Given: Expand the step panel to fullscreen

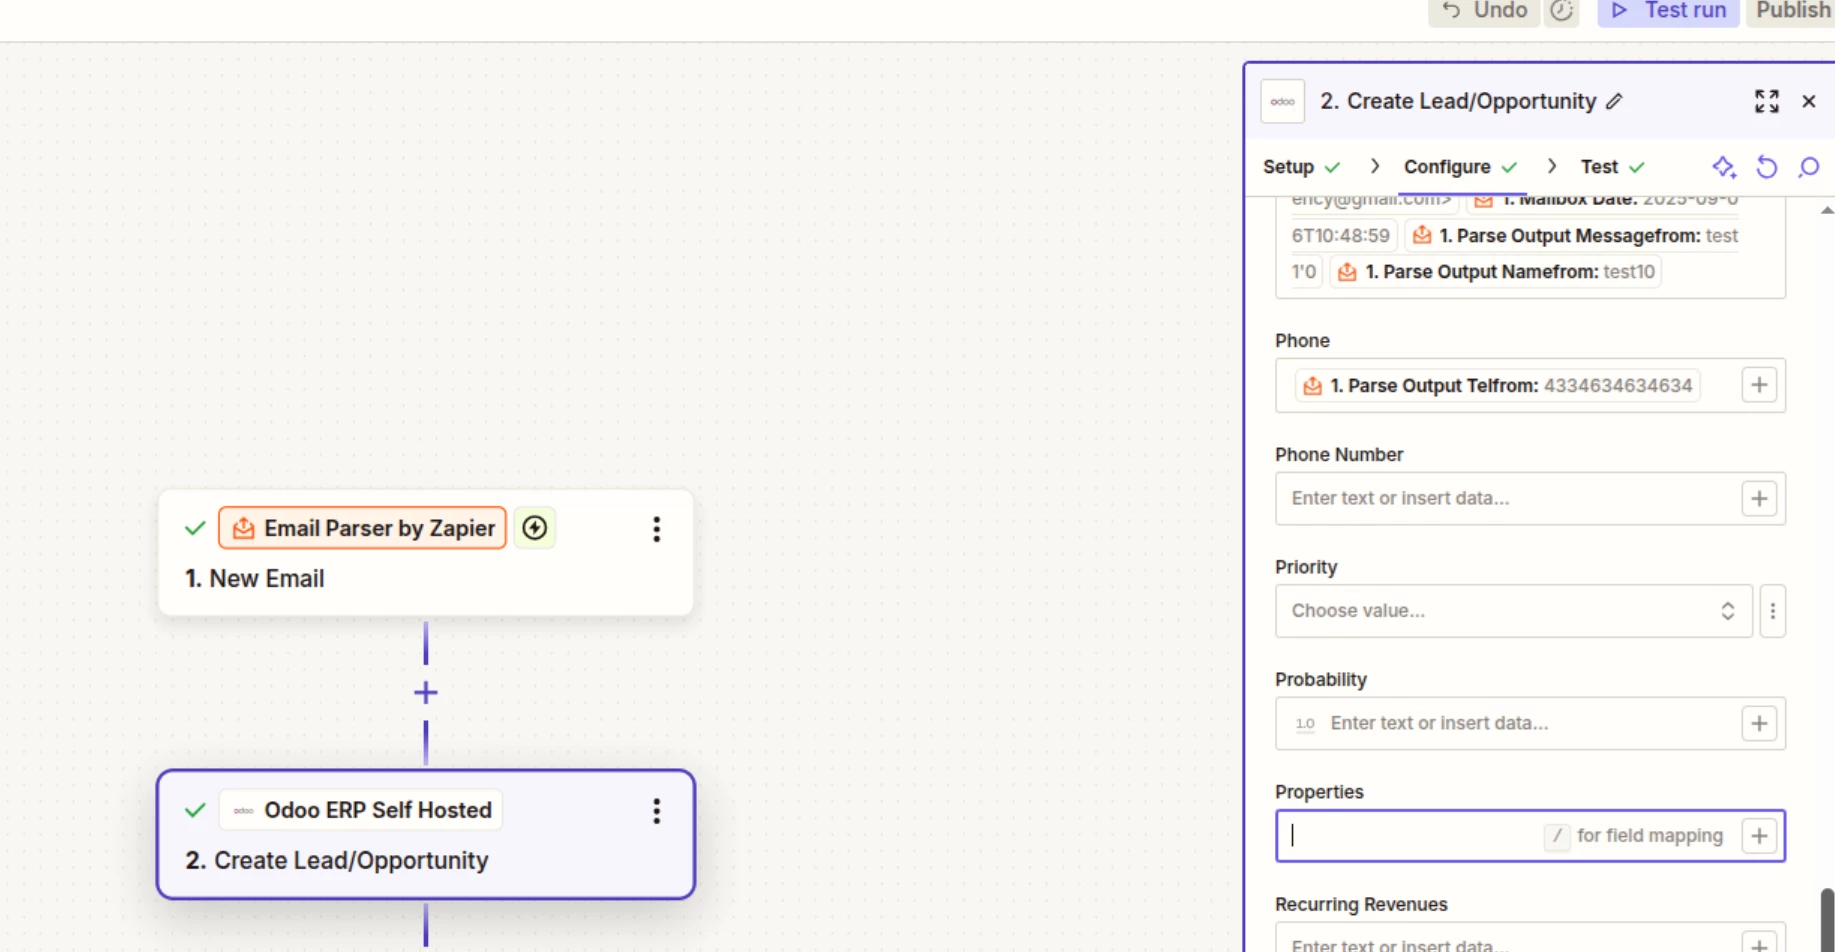Looking at the screenshot, I should point(1767,101).
